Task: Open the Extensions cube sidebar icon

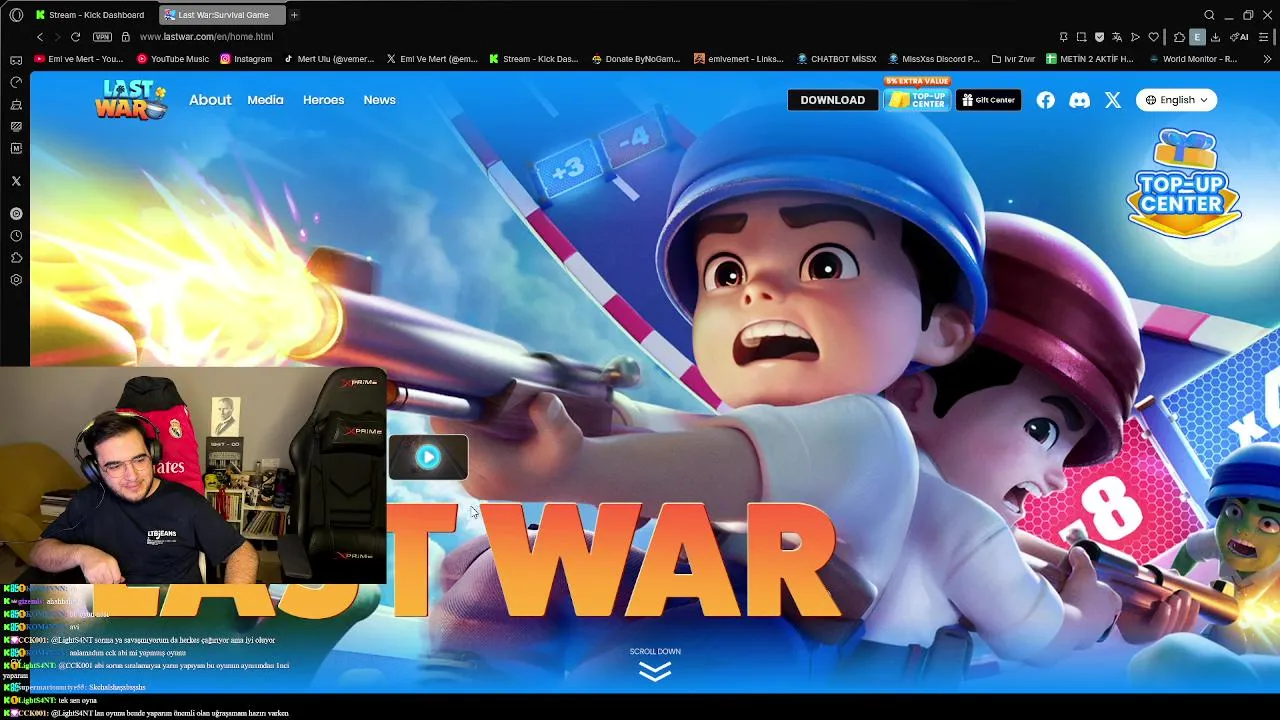Action: click(16, 258)
